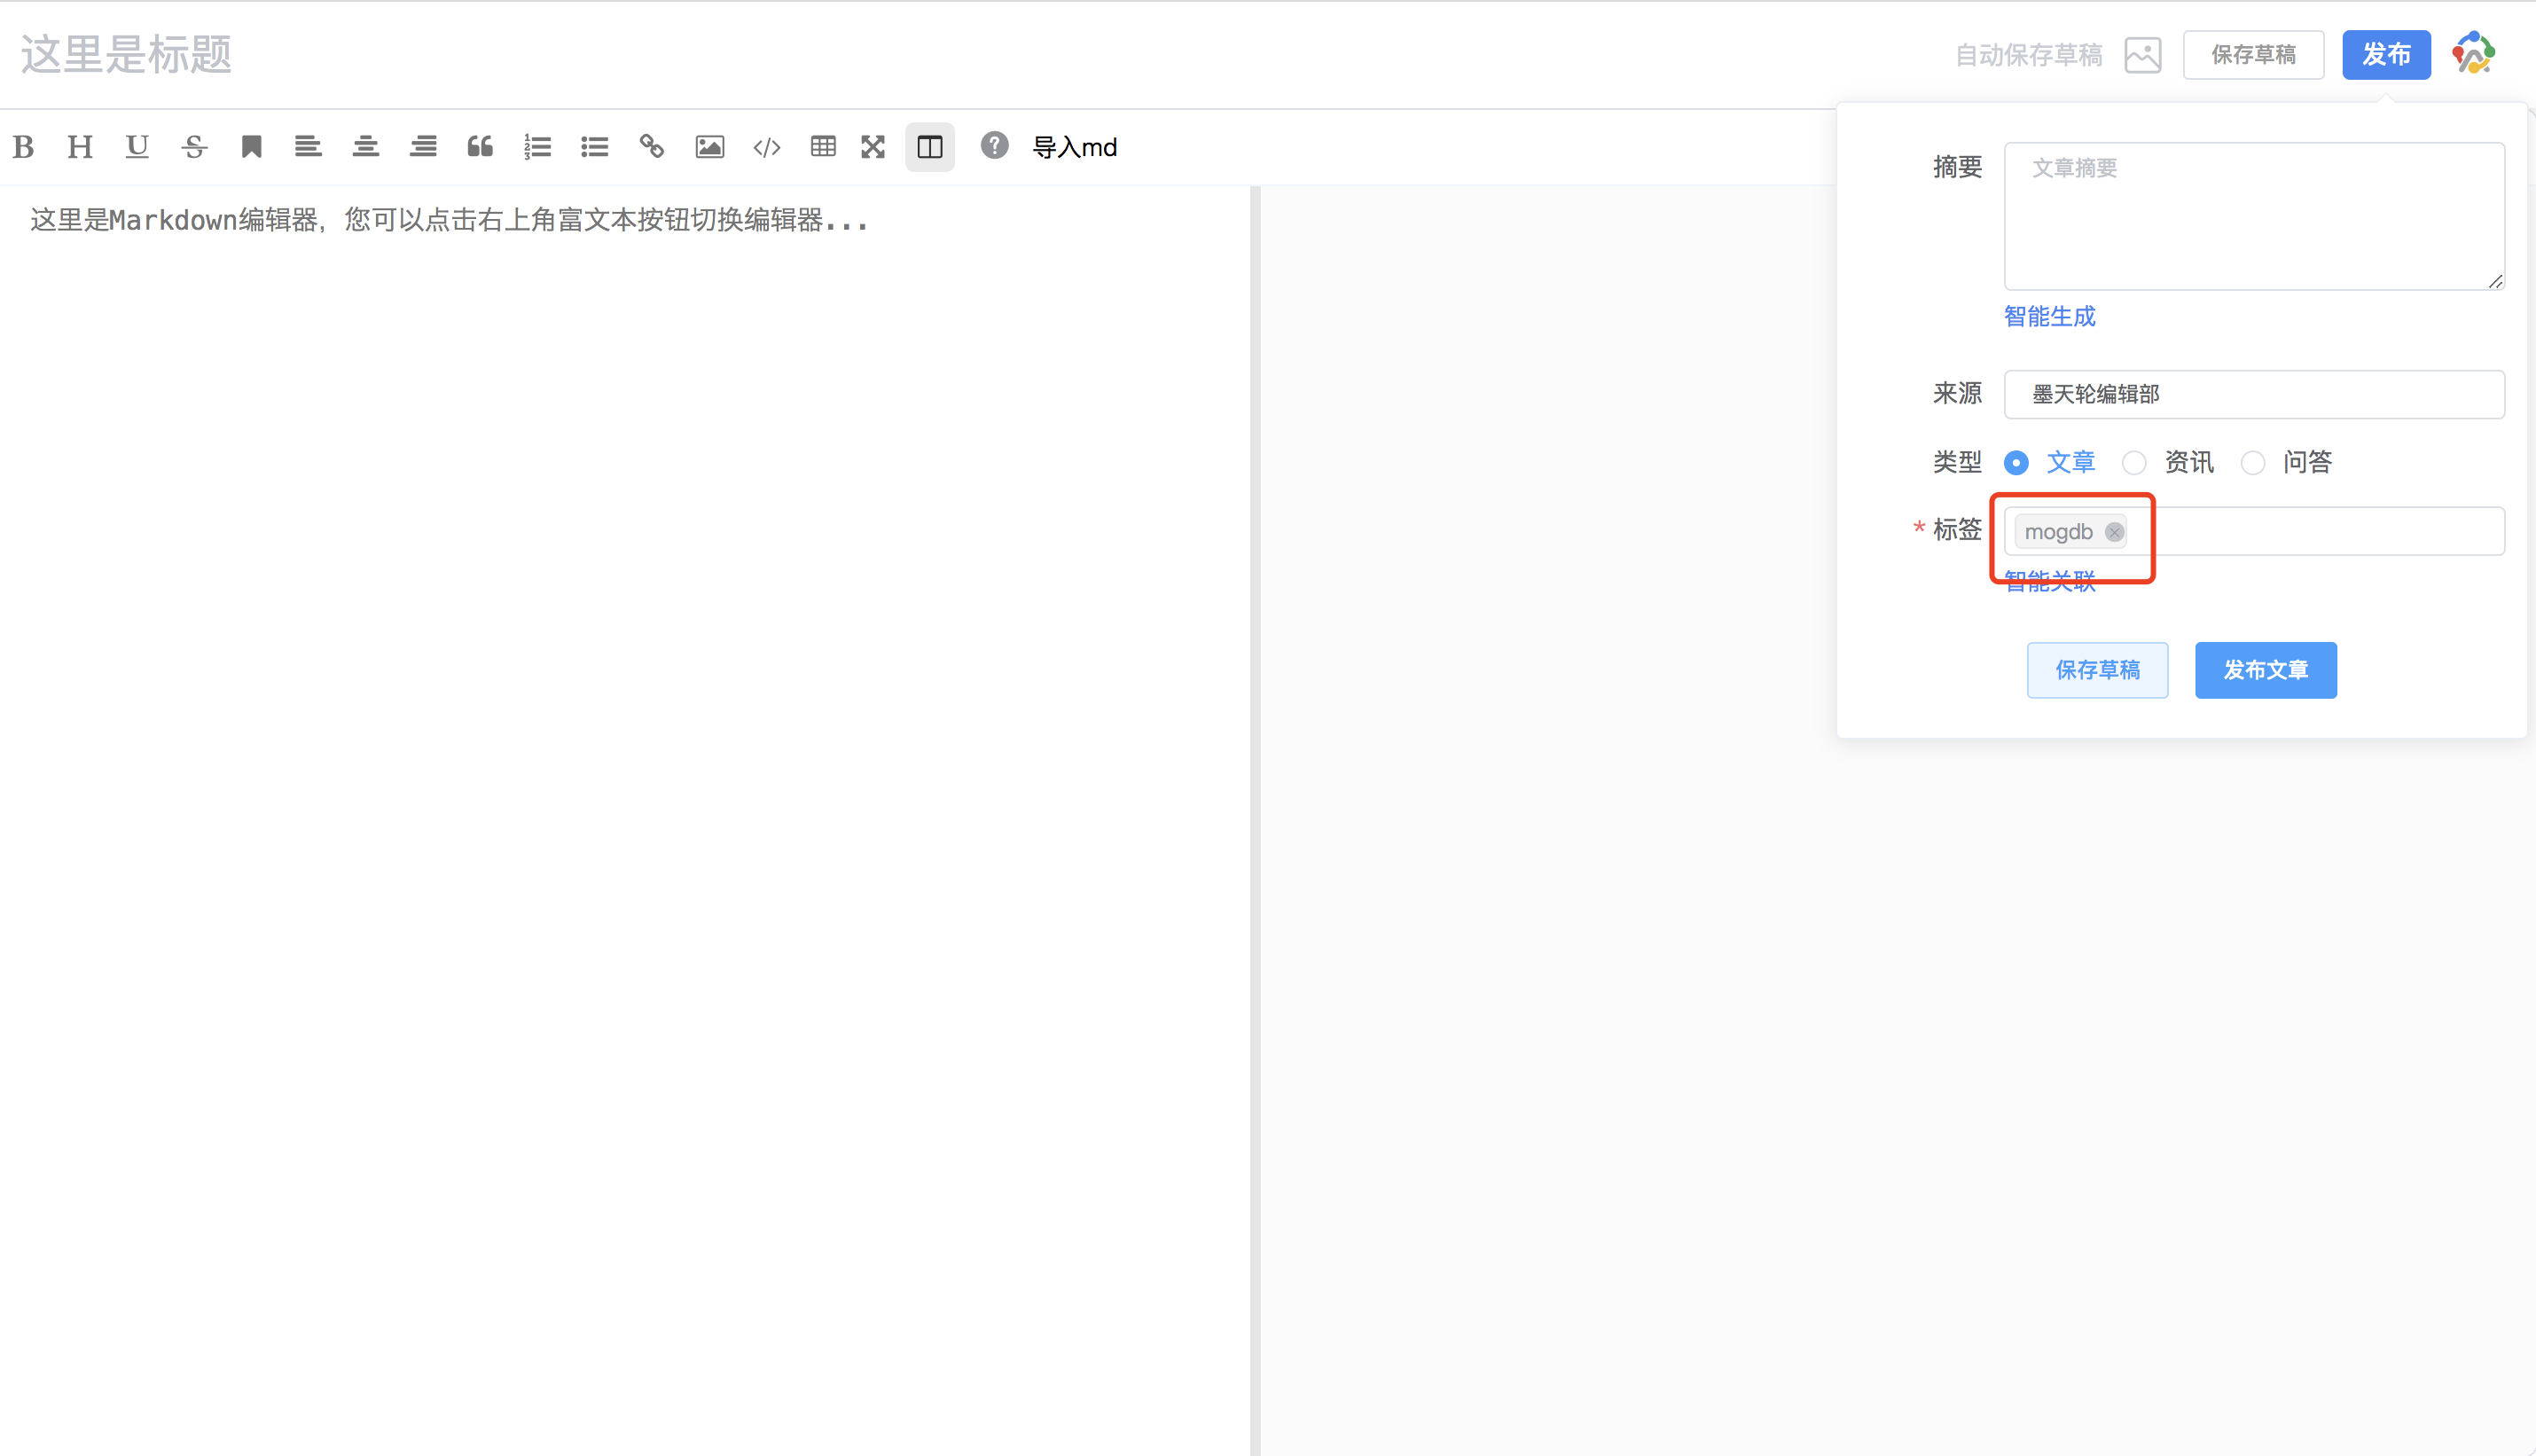This screenshot has height=1456, width=2536.
Task: Click the blue 发布 button
Action: (x=2386, y=54)
